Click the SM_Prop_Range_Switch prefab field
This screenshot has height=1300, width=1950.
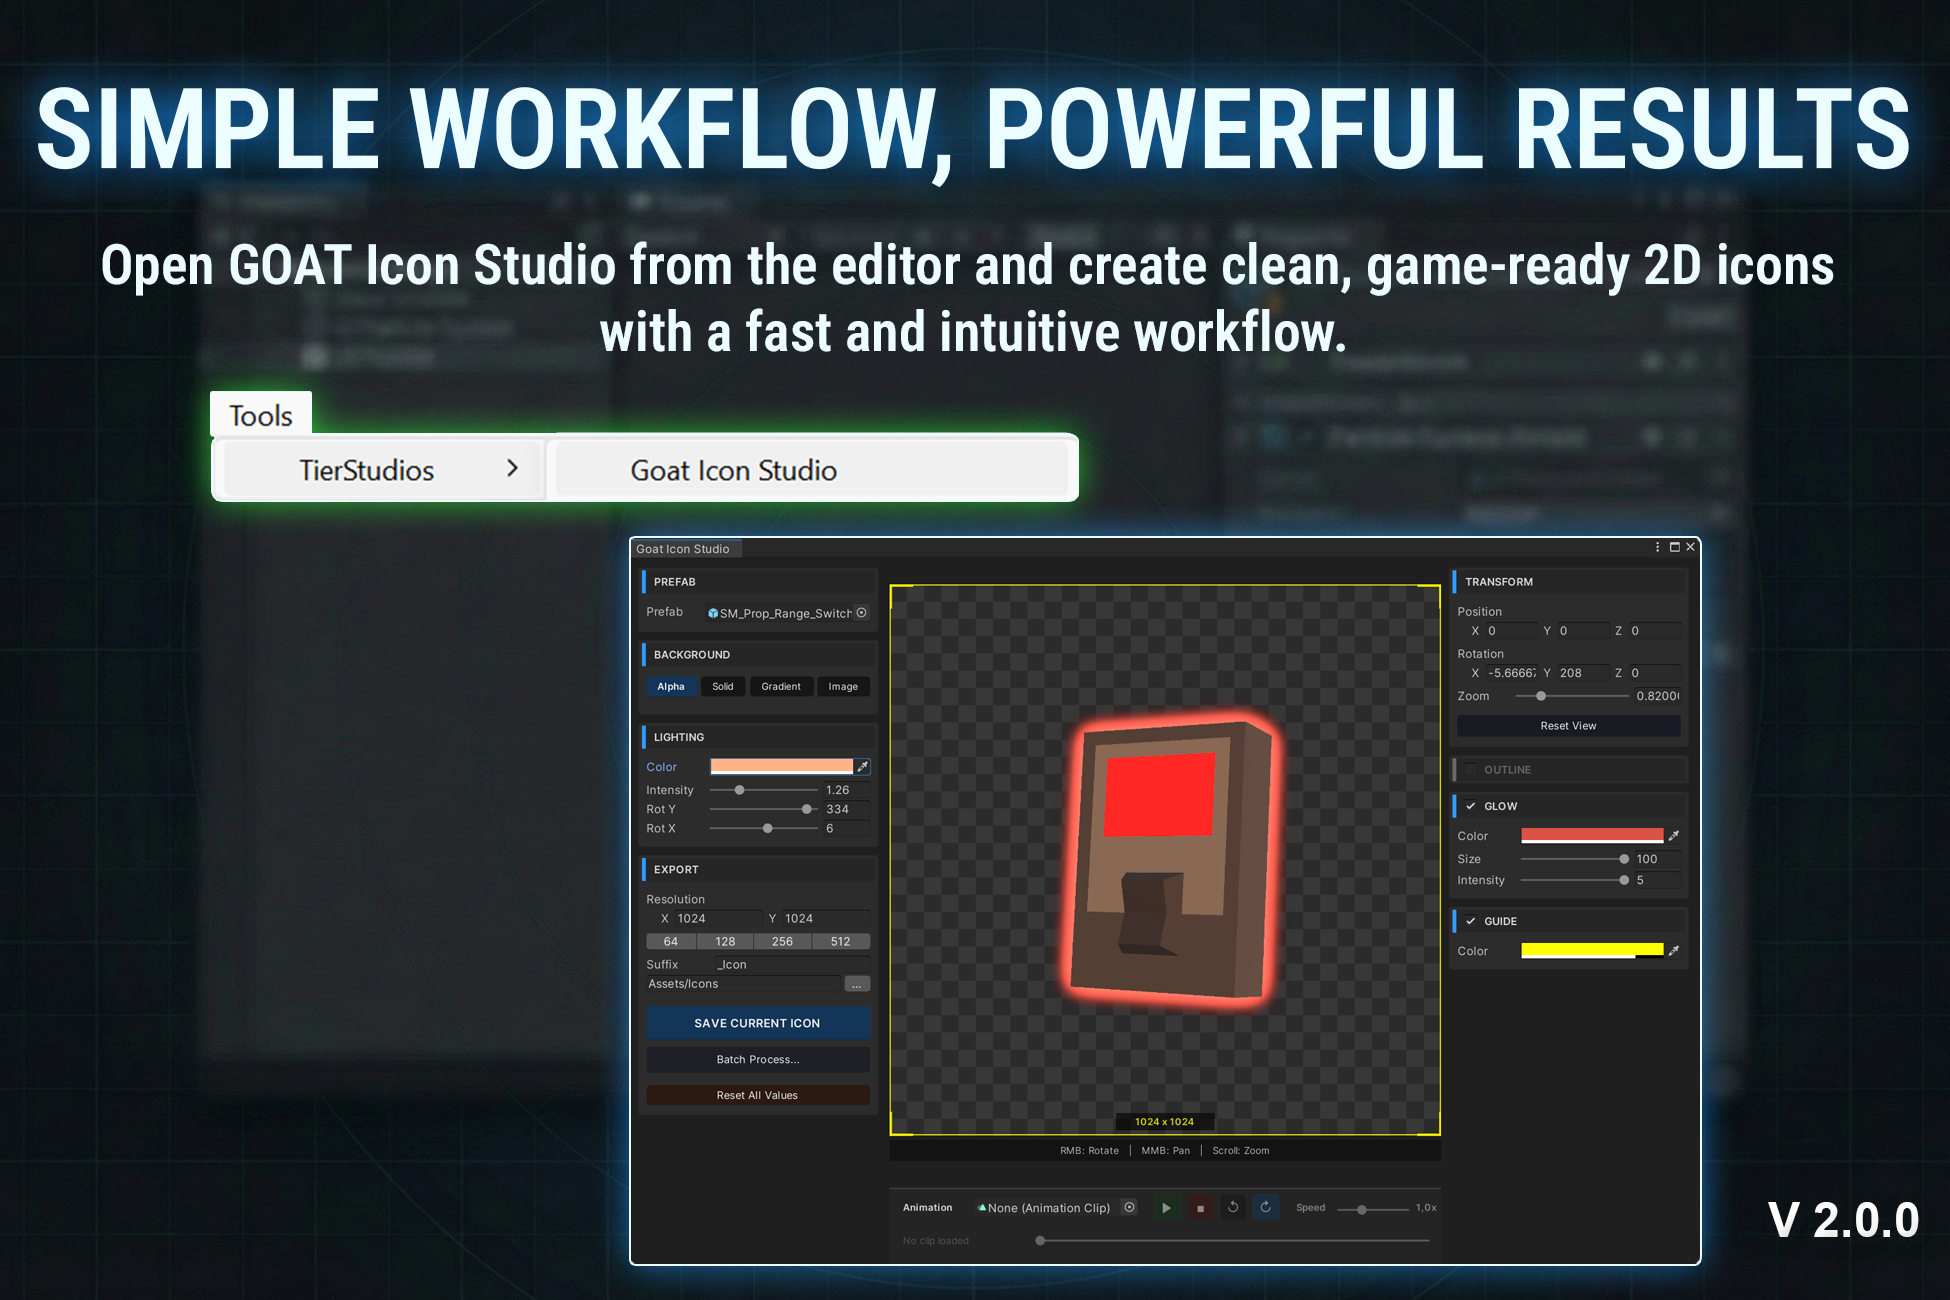click(x=788, y=613)
